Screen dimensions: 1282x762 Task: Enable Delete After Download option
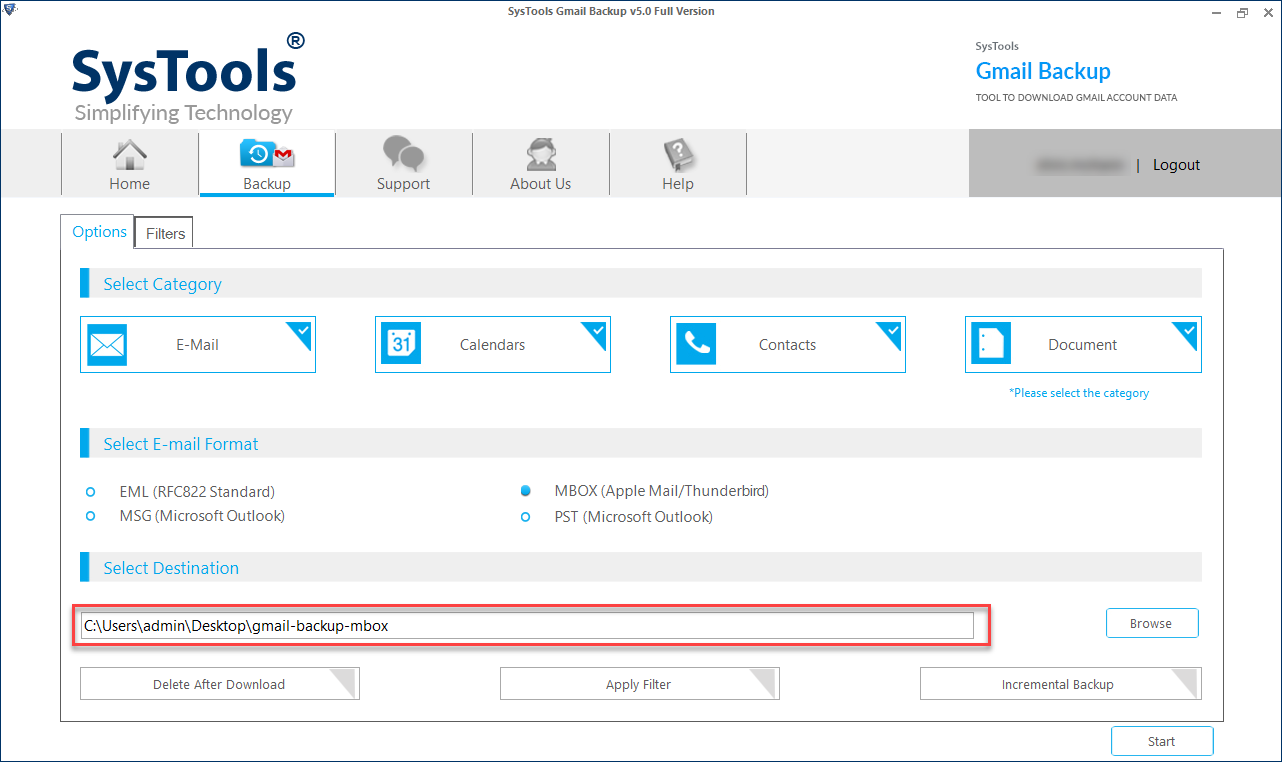[219, 684]
